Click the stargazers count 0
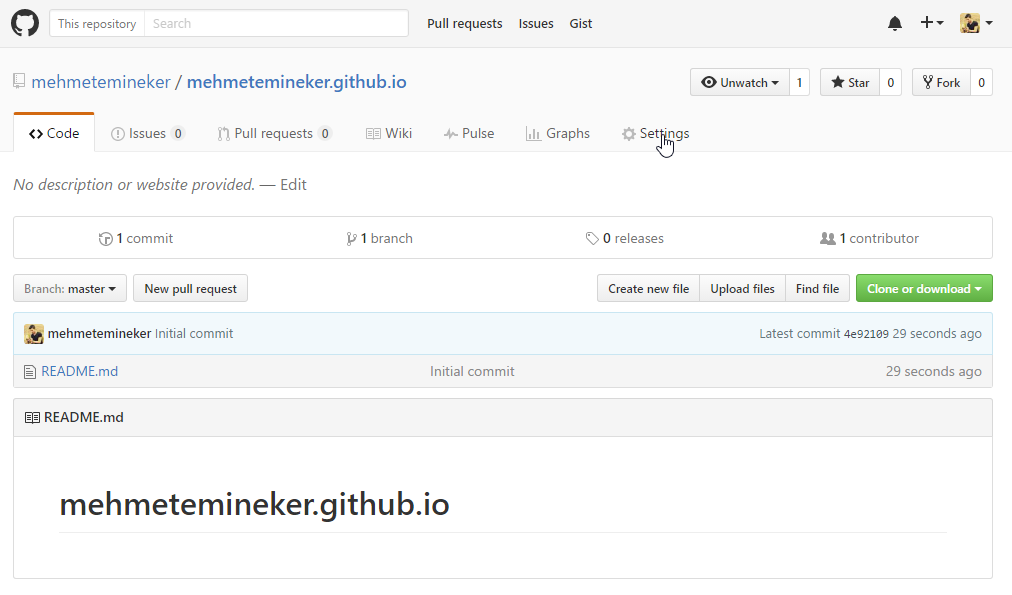The image size is (1012, 595). [891, 82]
